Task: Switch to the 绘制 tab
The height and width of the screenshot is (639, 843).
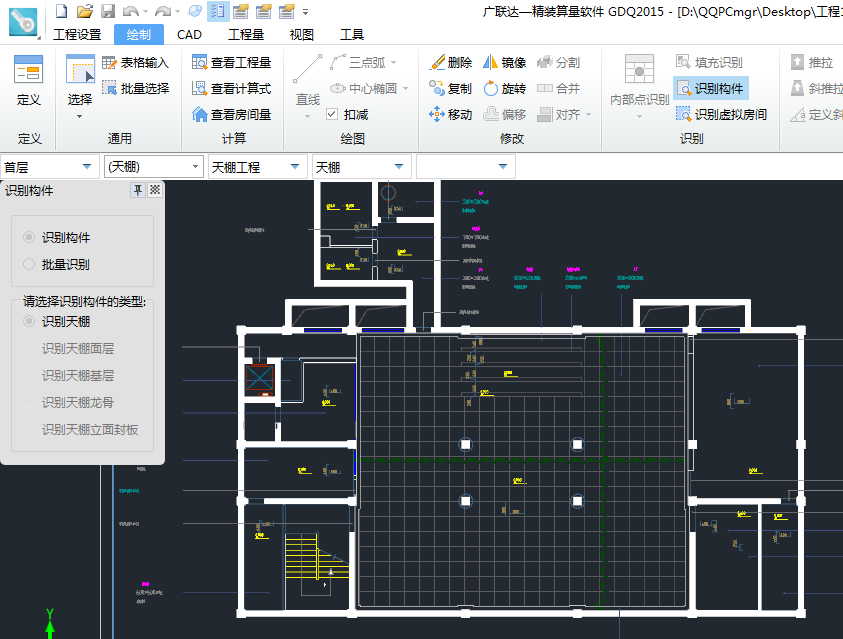Action: pyautogui.click(x=139, y=34)
